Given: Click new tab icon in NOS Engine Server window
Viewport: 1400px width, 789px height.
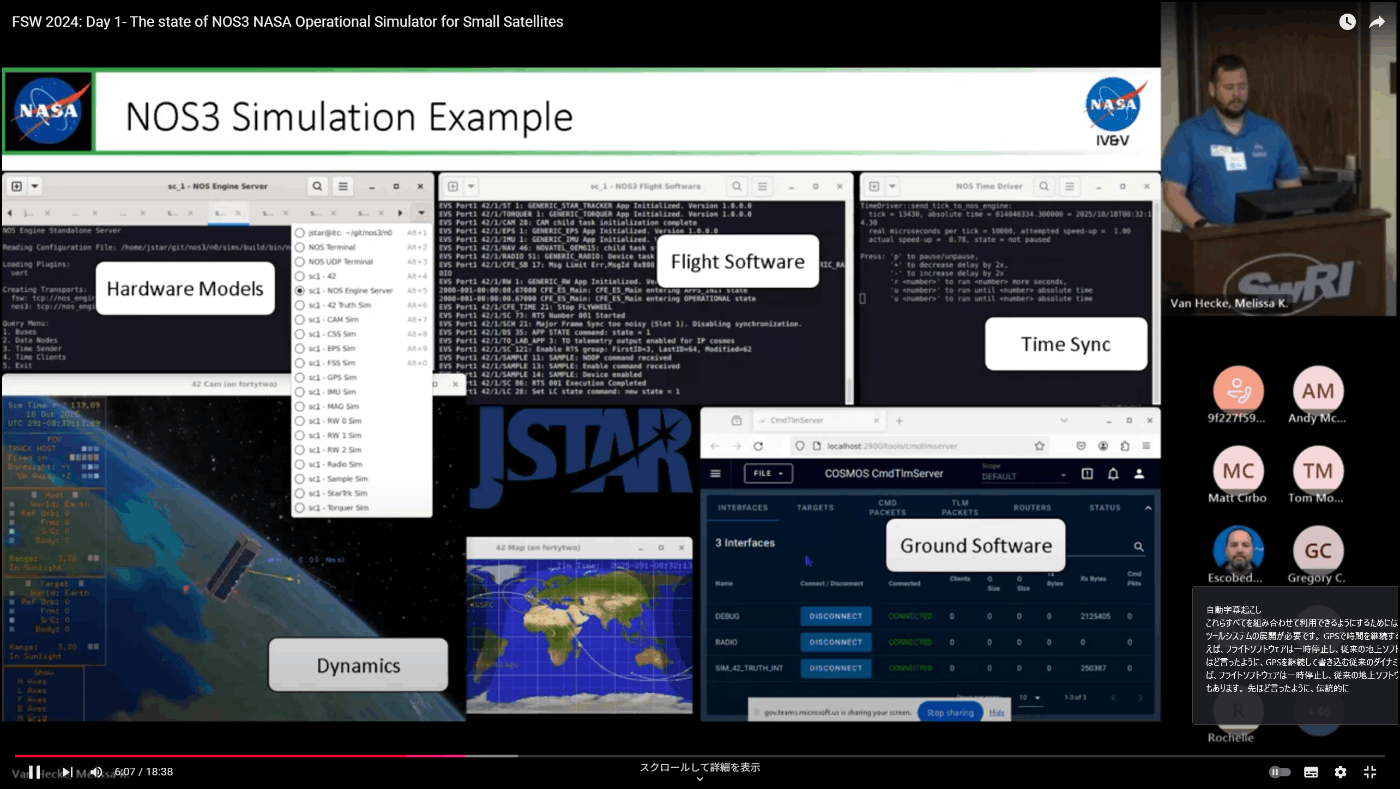Looking at the screenshot, I should [x=17, y=186].
